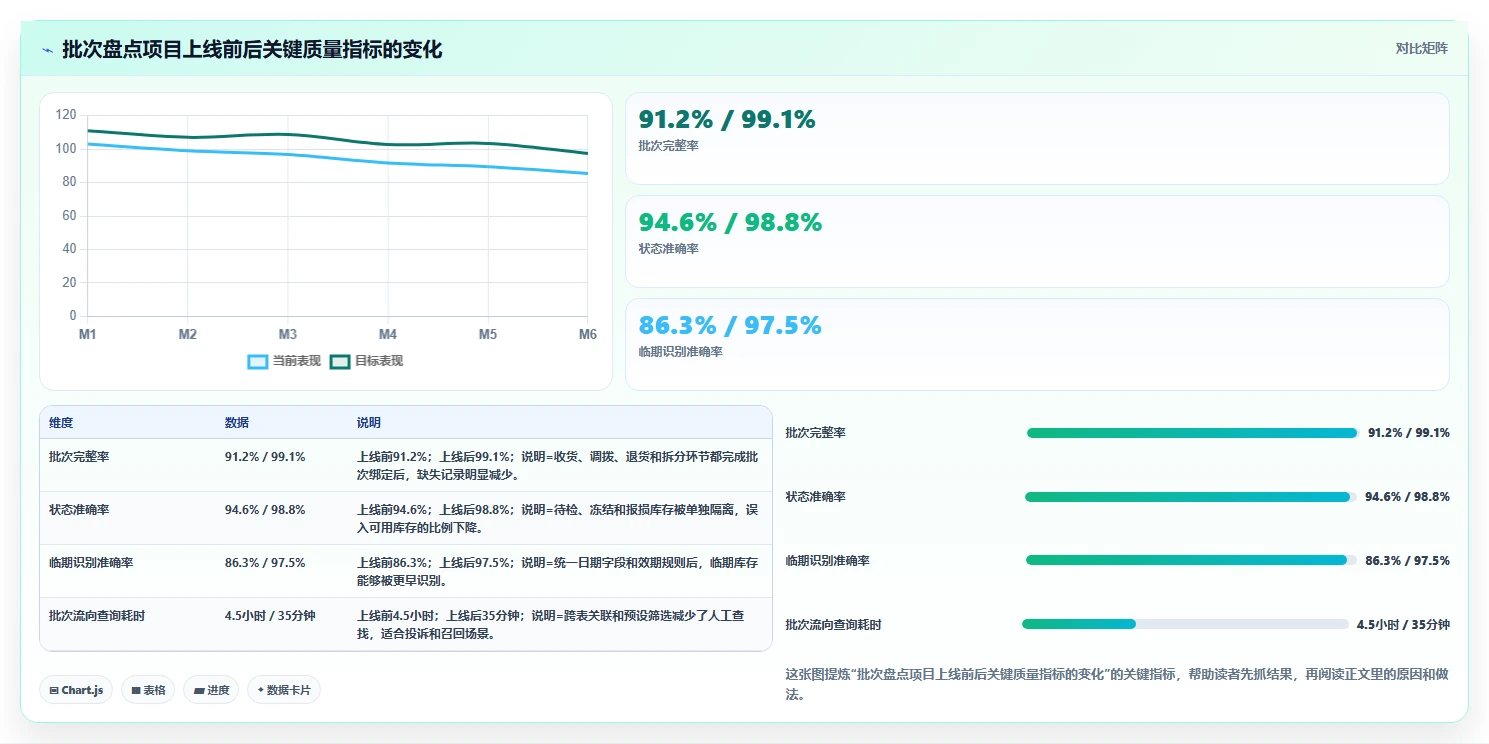Select the 表格 tag chip

tap(148, 690)
